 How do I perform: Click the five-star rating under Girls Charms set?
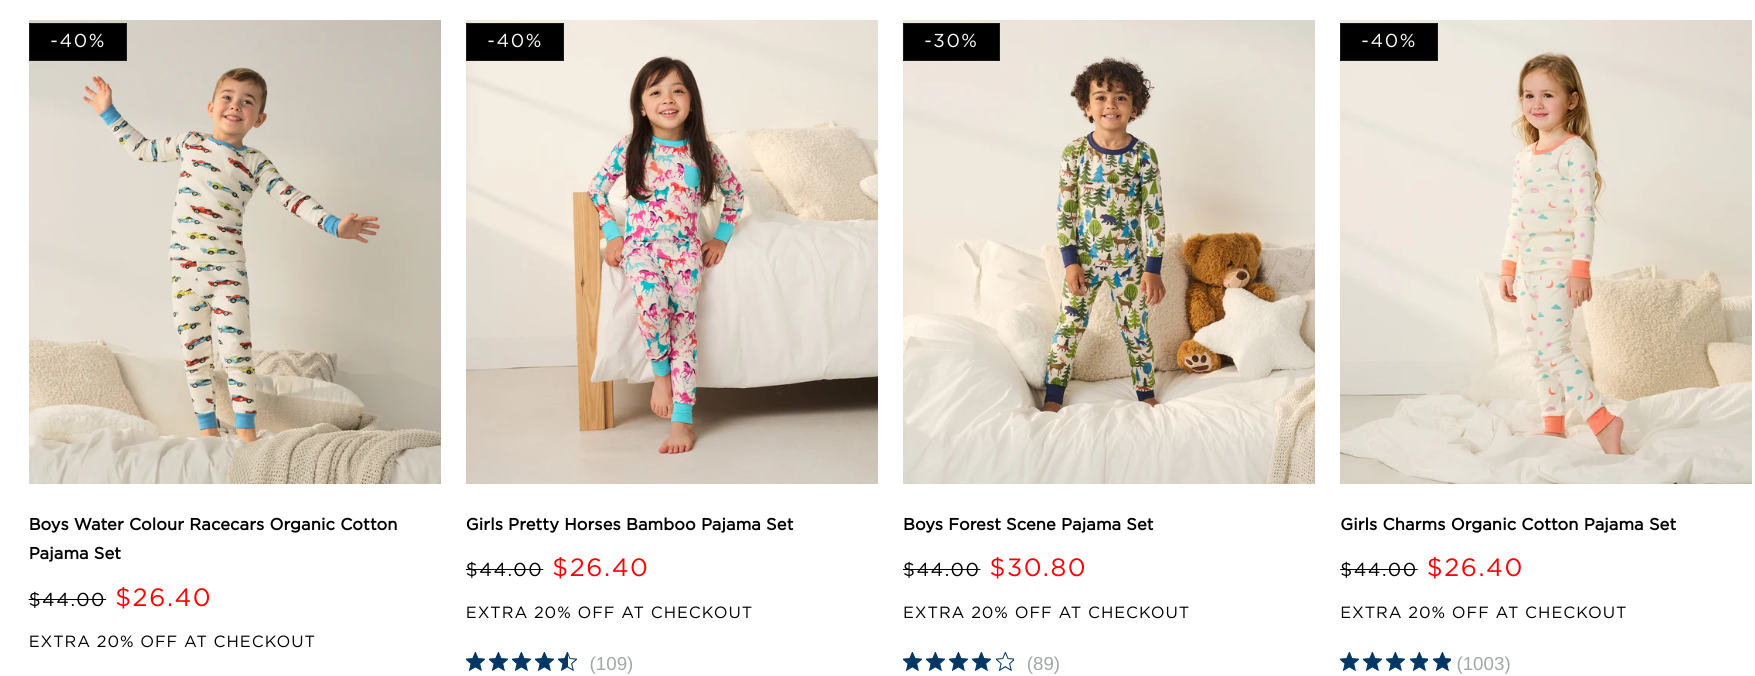pyautogui.click(x=1395, y=662)
